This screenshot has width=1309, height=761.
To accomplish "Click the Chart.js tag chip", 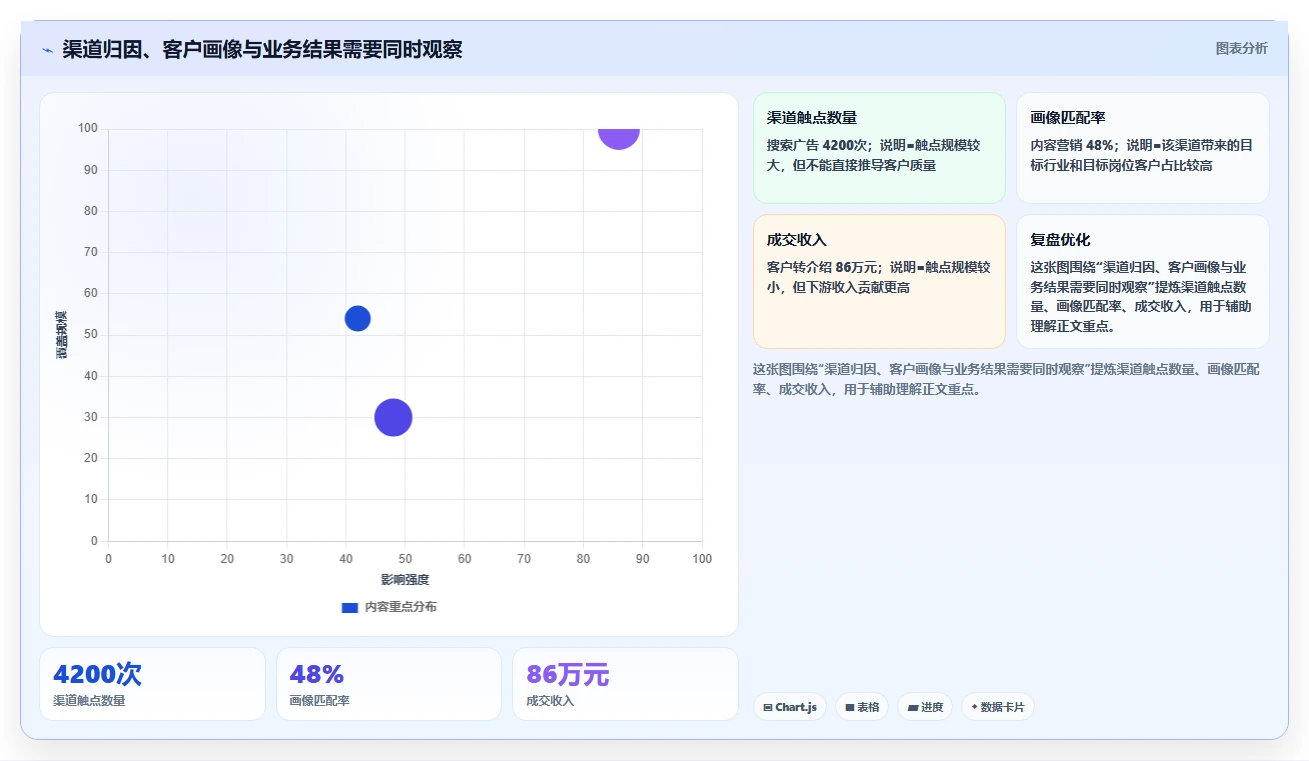I will coord(790,707).
